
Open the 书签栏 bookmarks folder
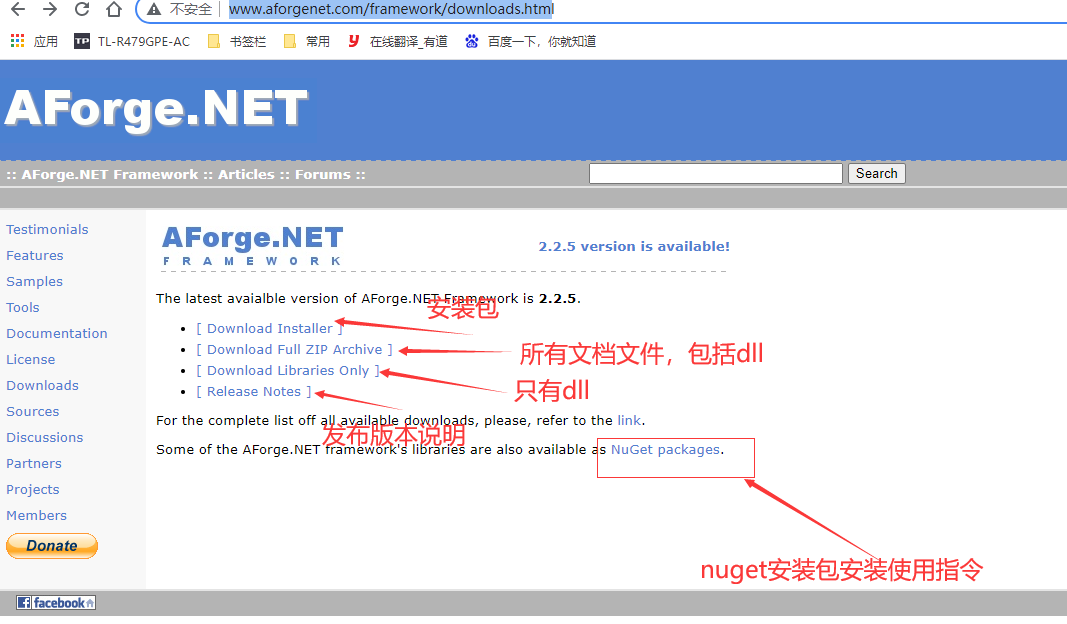point(237,42)
